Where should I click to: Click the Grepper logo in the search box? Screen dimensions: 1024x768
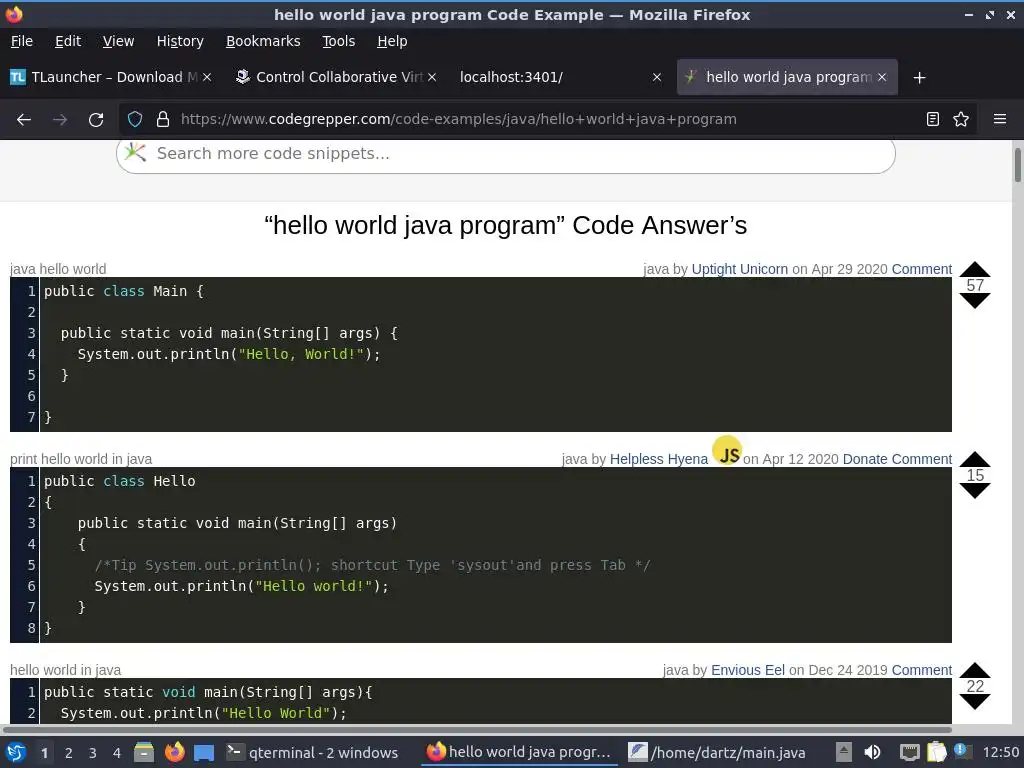tap(135, 153)
